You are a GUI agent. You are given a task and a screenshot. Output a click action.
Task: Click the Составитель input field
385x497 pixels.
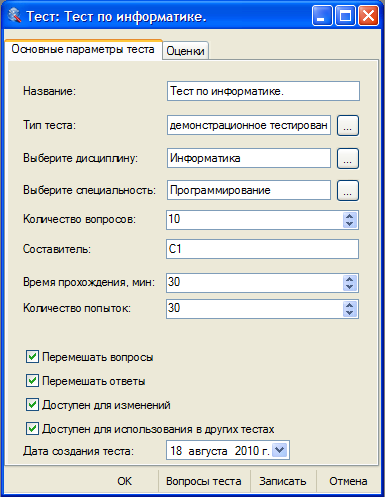(262, 249)
